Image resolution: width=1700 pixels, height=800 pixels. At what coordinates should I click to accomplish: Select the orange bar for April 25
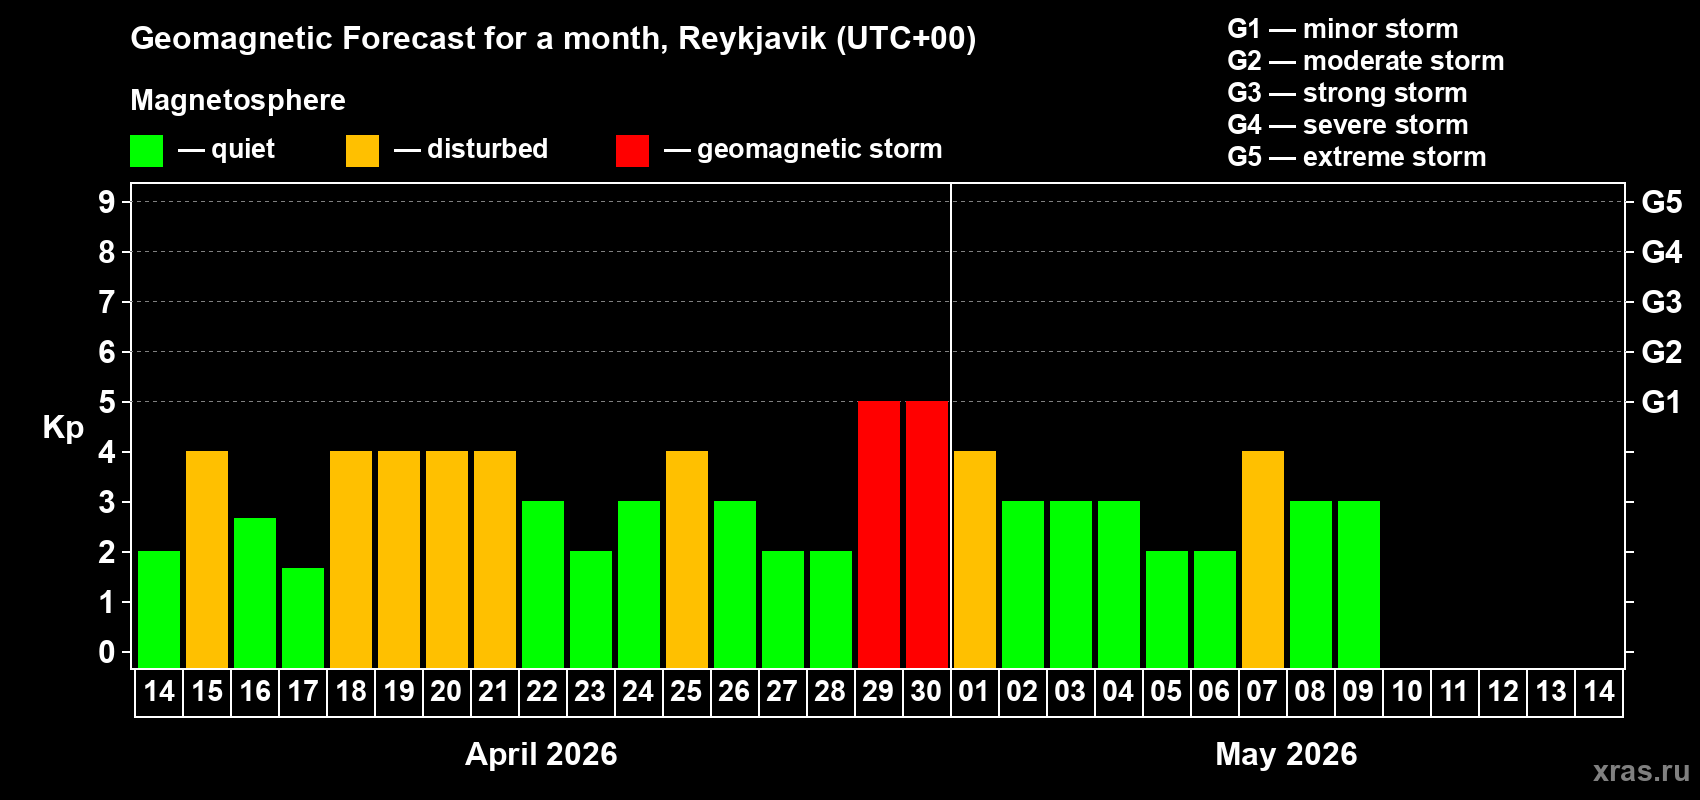tap(687, 559)
